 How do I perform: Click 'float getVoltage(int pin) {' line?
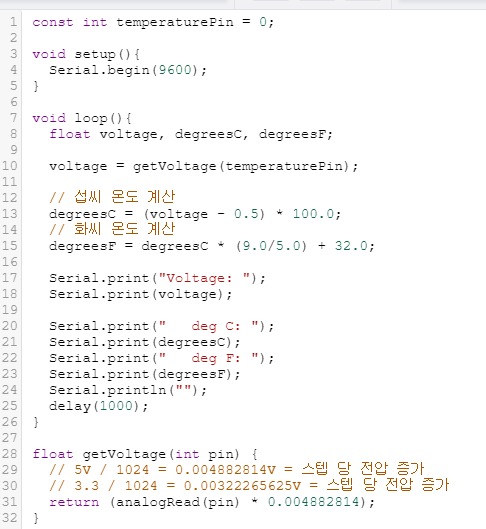coord(145,454)
